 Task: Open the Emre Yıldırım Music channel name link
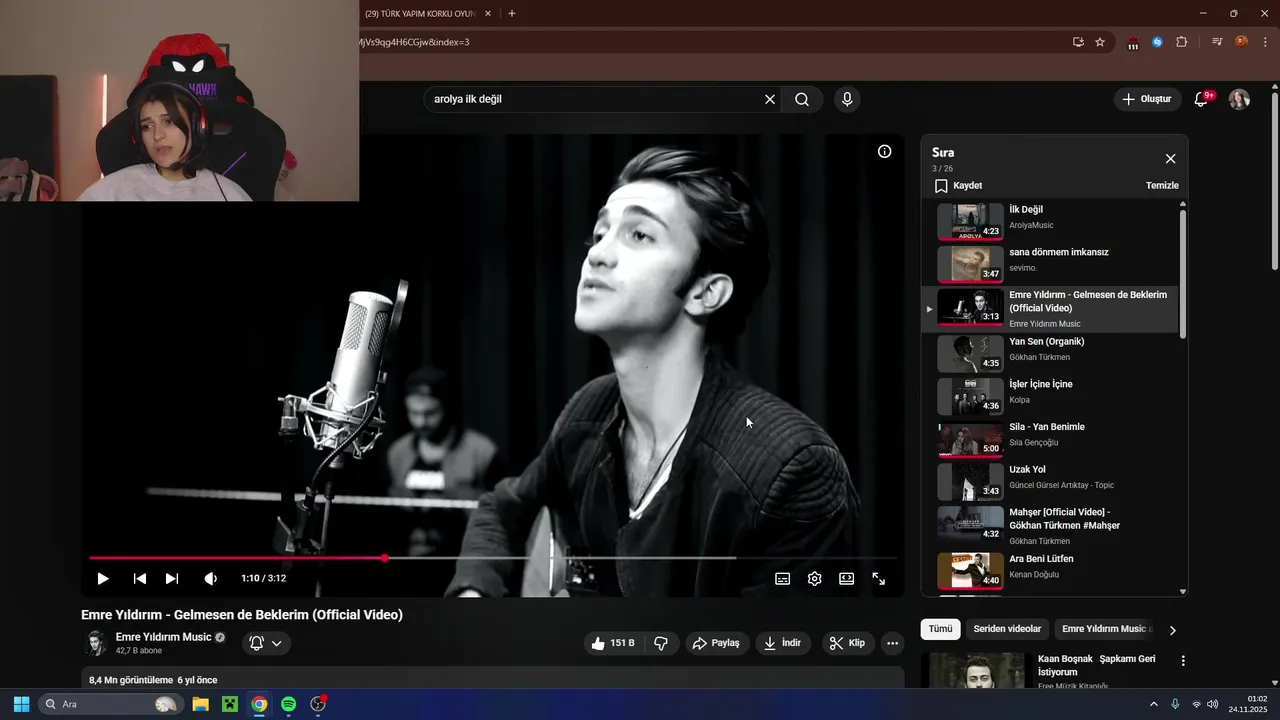[163, 637]
